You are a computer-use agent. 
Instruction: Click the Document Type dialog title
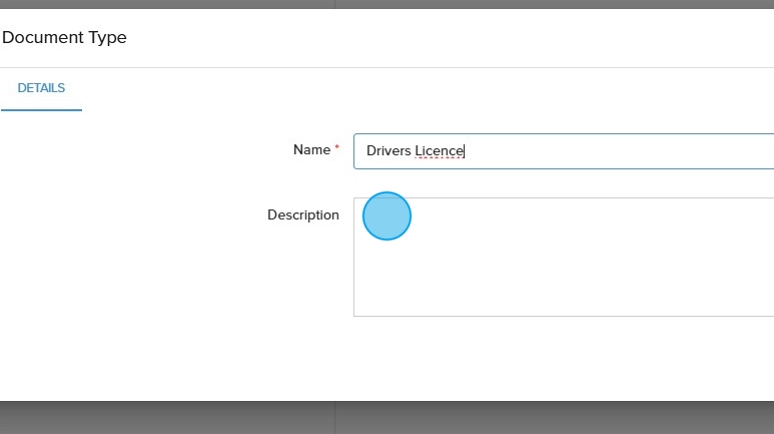(64, 38)
